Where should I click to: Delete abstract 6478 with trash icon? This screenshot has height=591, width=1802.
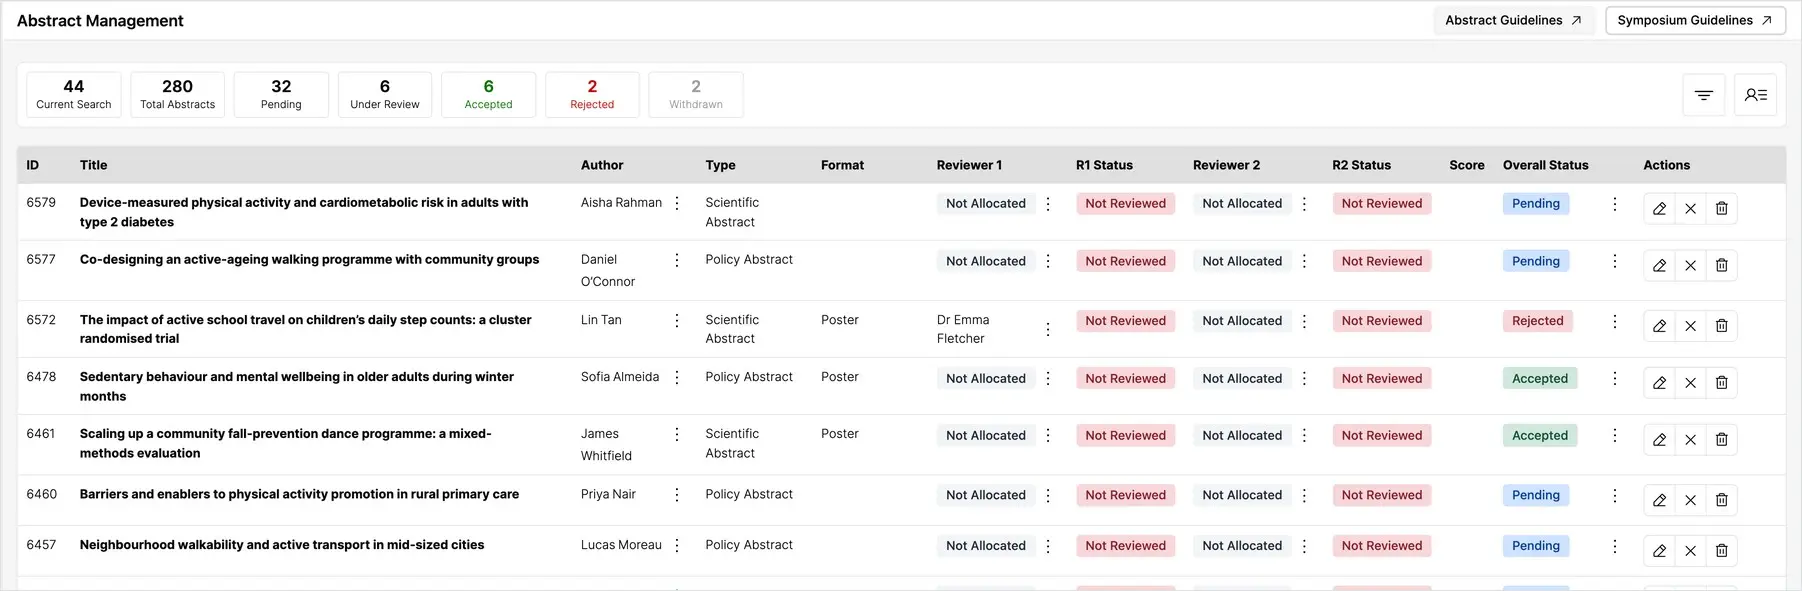(x=1721, y=382)
